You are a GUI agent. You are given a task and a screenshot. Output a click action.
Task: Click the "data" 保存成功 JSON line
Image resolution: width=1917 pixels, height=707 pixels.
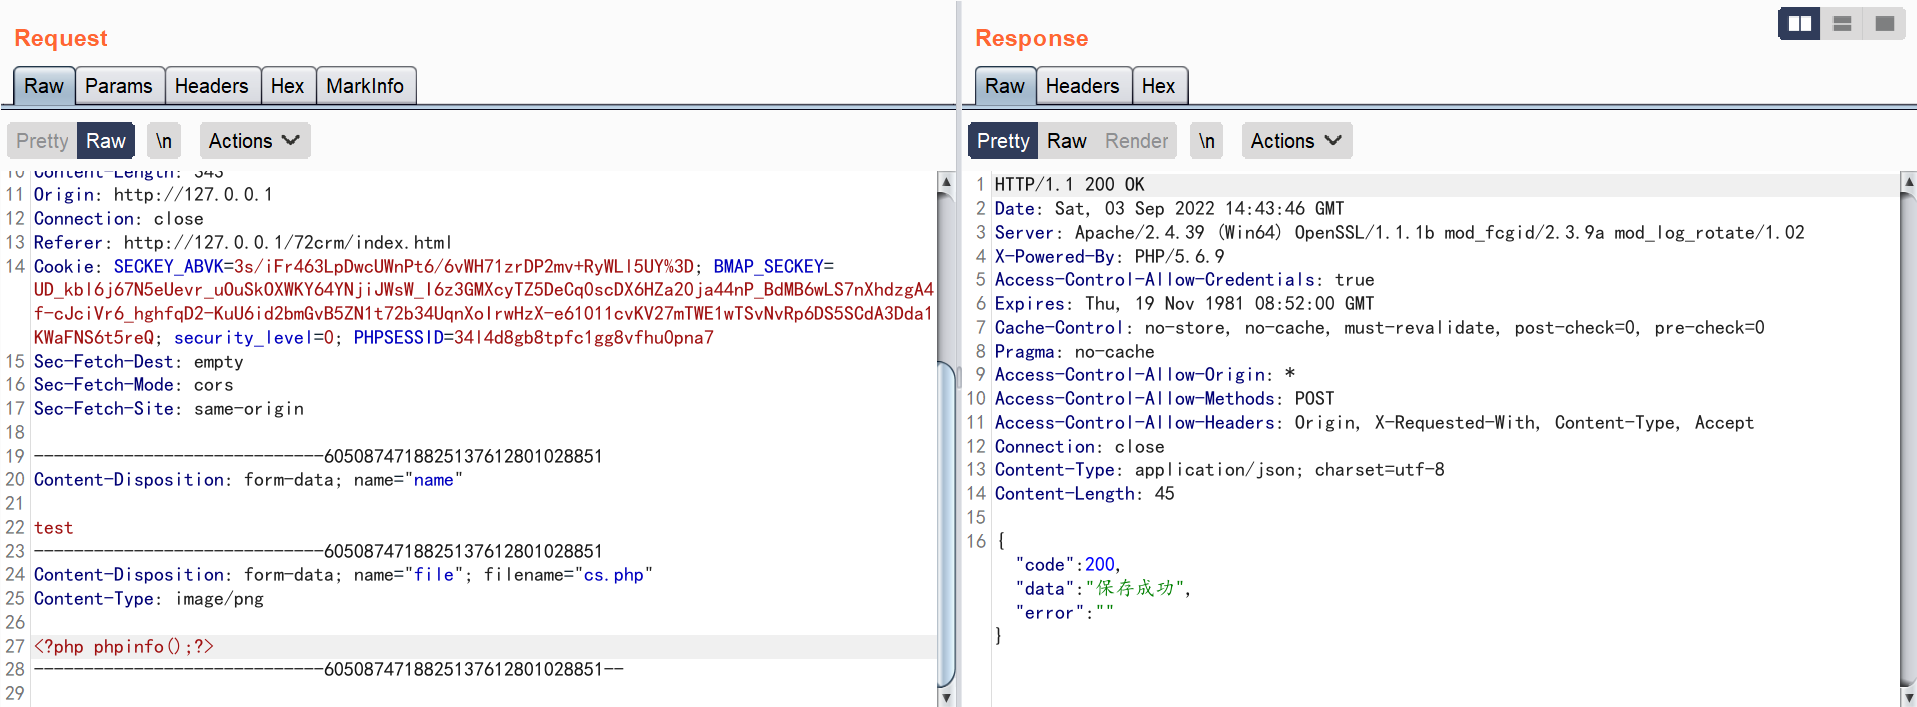1103,589
